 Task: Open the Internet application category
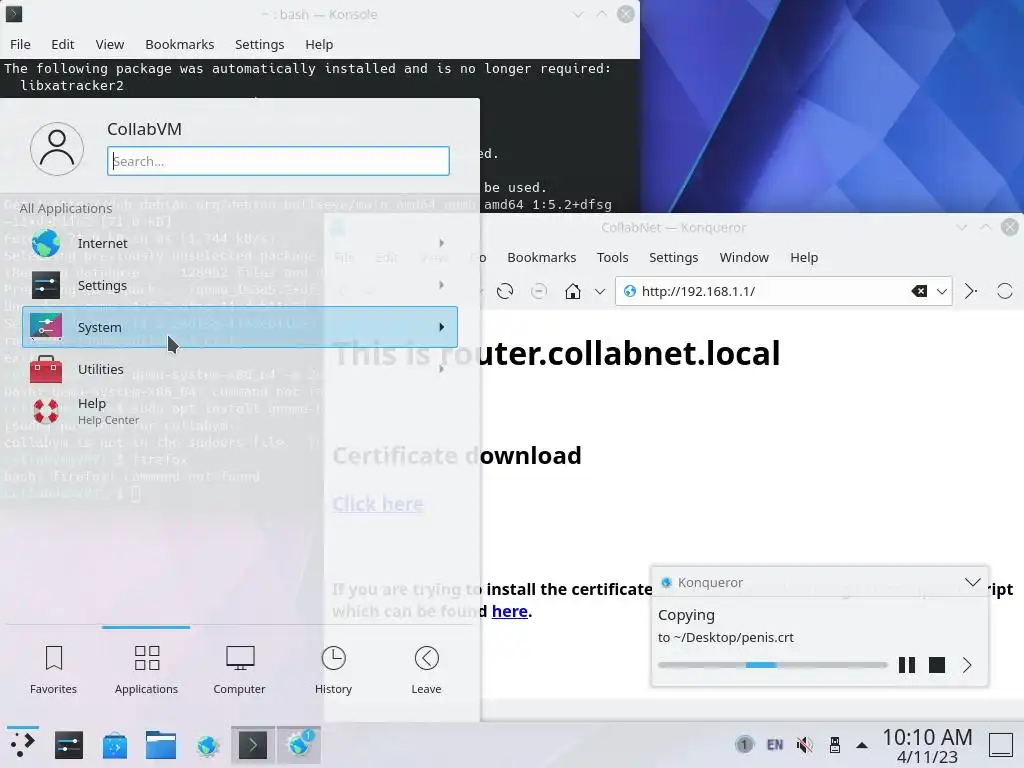239,243
